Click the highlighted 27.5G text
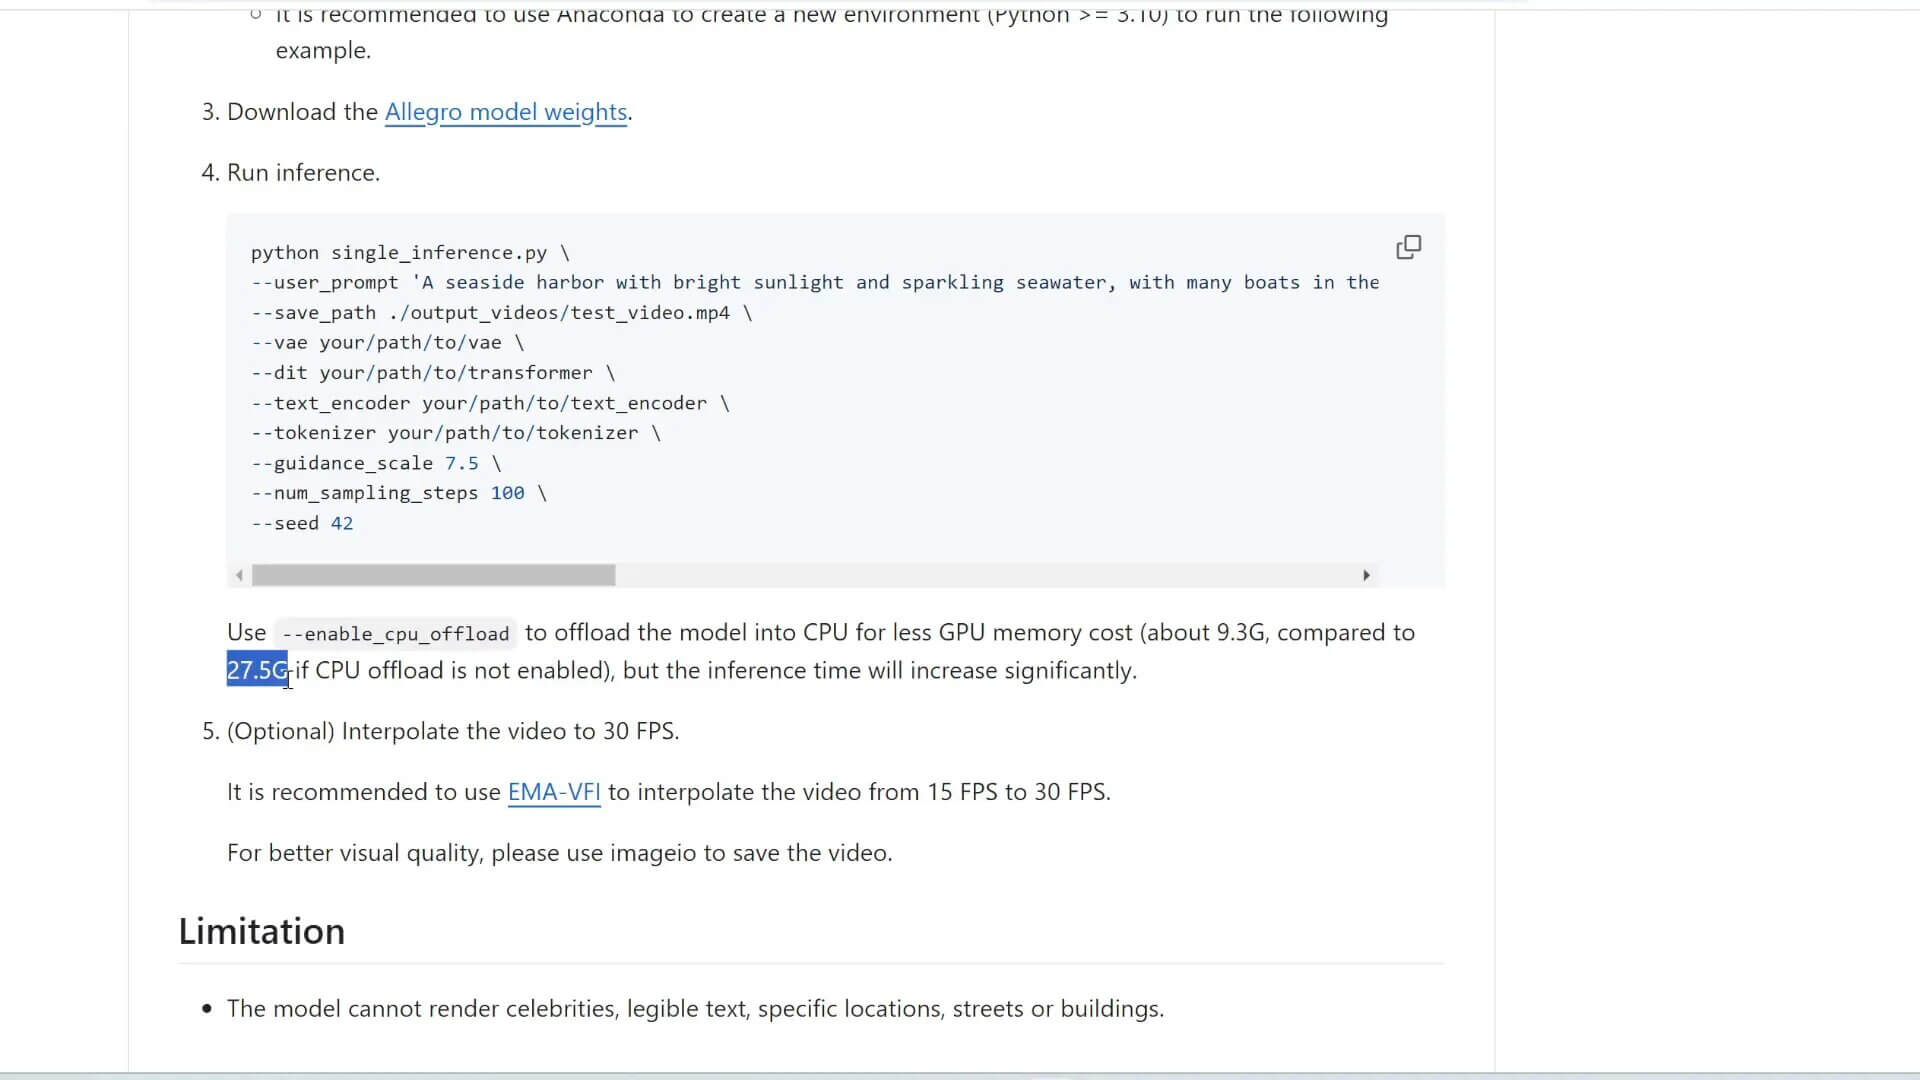The height and width of the screenshot is (1080, 1920). point(257,670)
